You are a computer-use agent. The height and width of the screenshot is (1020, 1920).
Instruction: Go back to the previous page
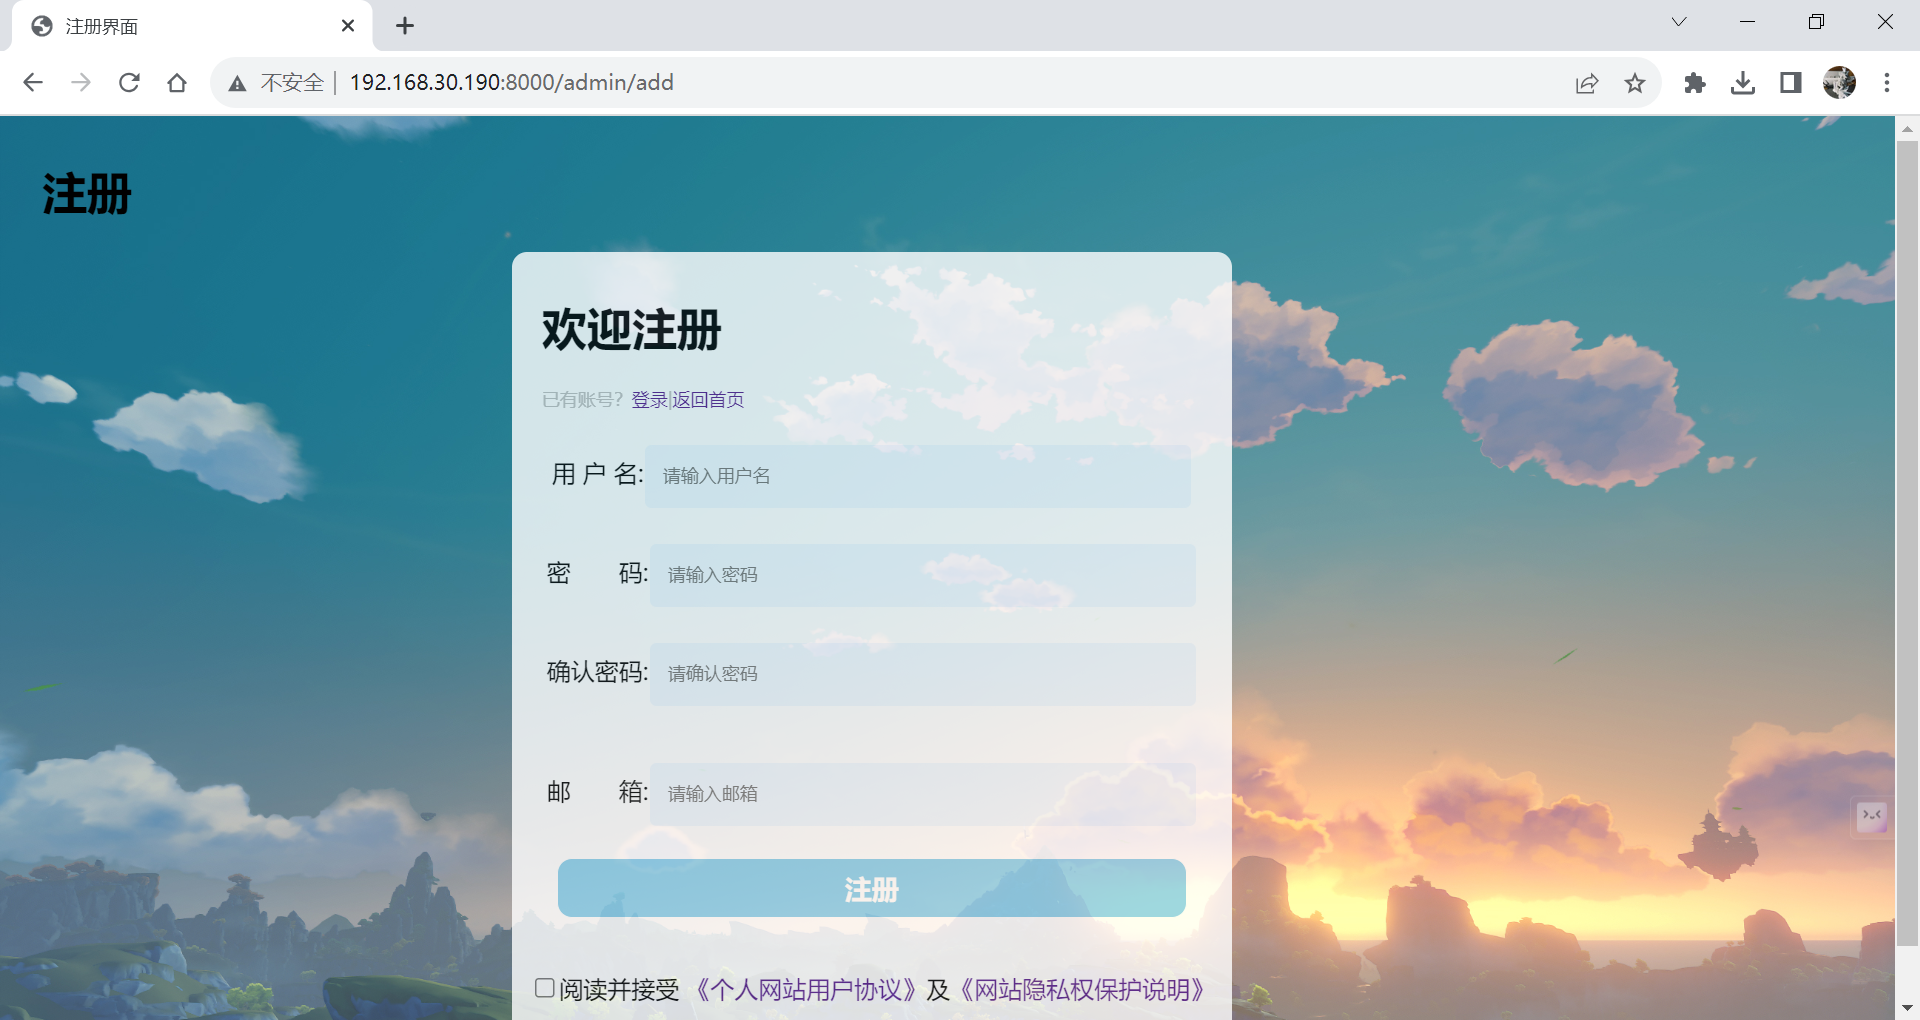point(33,83)
